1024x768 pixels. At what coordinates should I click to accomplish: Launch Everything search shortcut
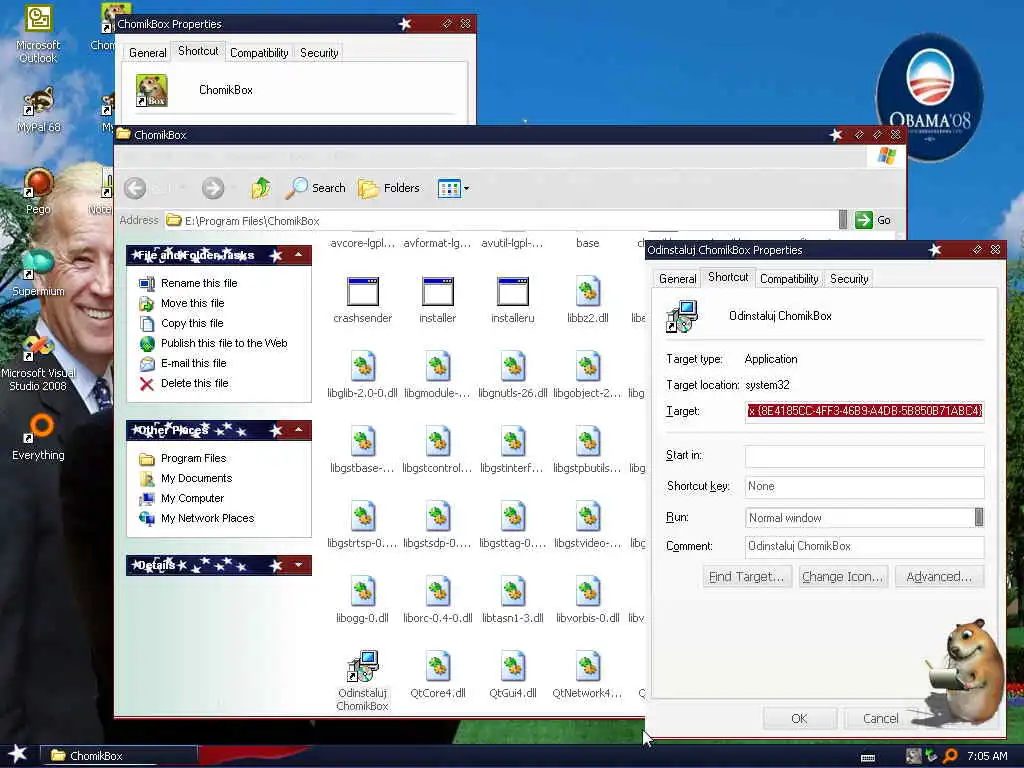pos(38,436)
